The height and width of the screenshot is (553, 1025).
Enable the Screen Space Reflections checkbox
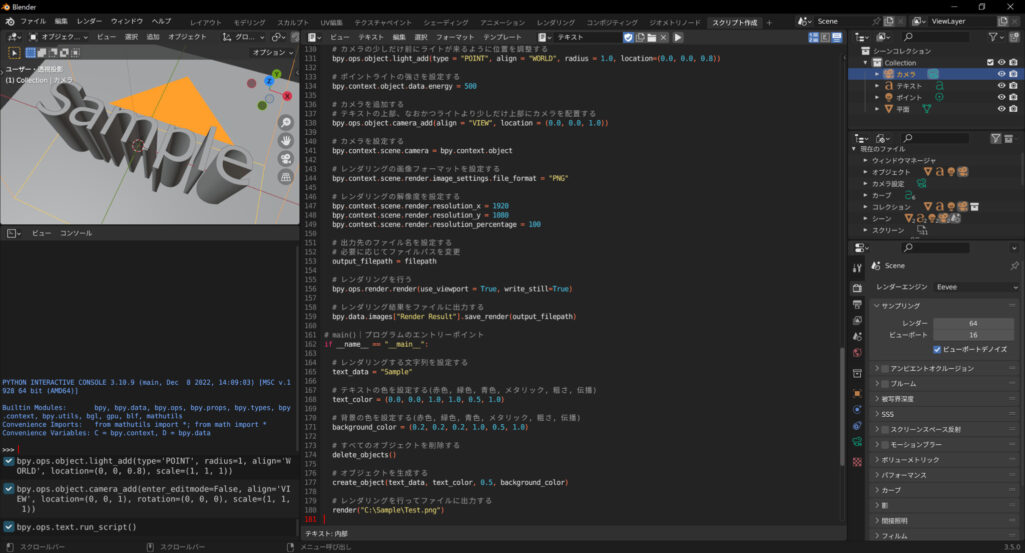click(885, 429)
